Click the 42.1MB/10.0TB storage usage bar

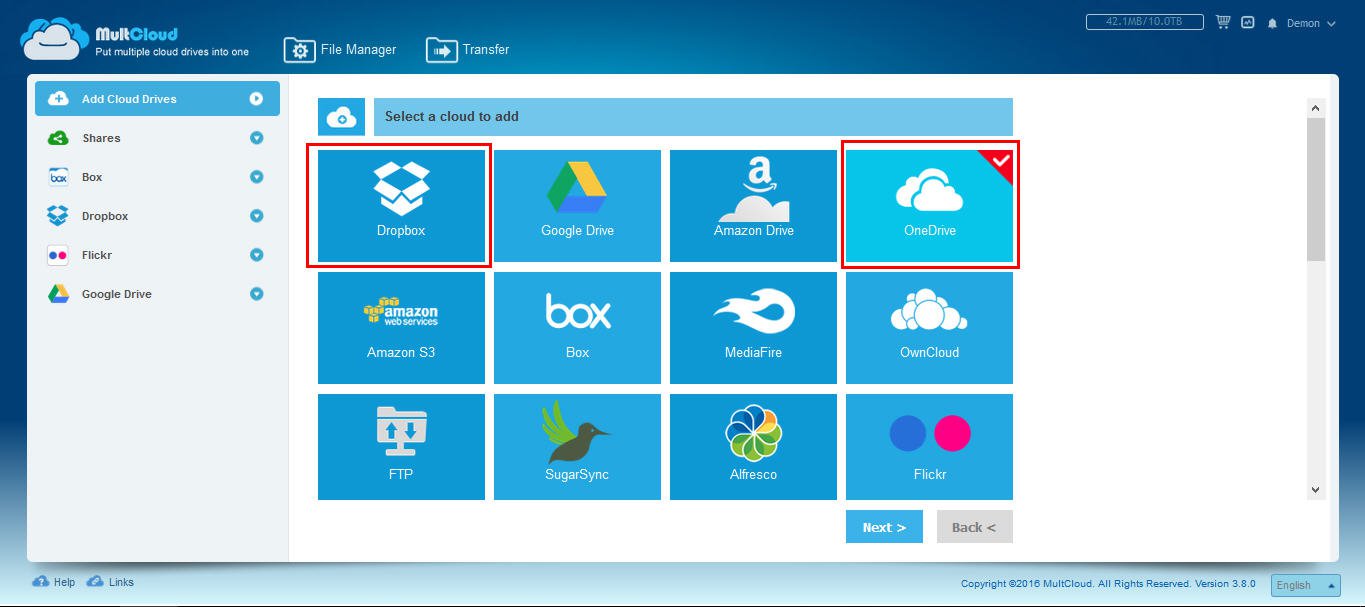point(1146,21)
